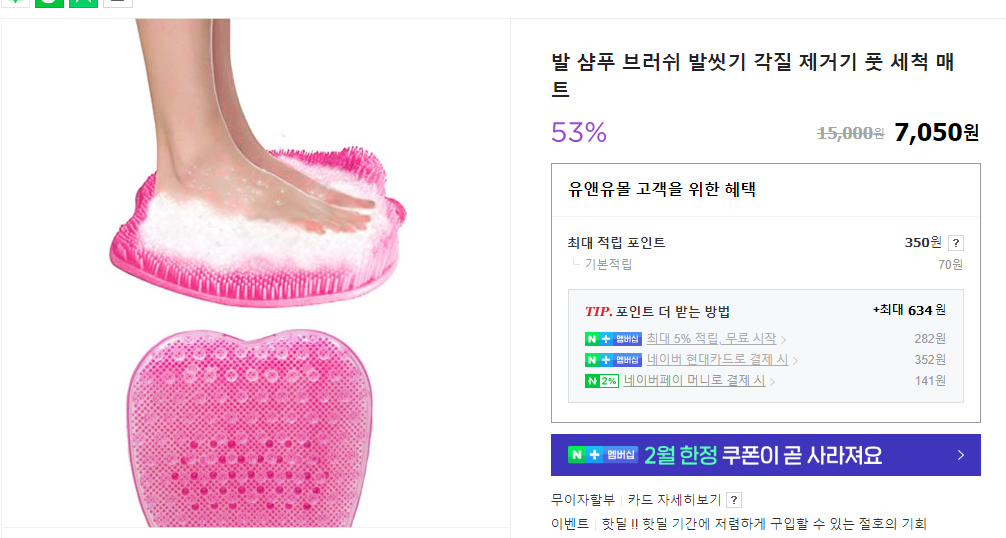1006x538 pixels.
Task: Click the N+ 멤버십 badge before 최대 5% 적립
Action: click(613, 339)
